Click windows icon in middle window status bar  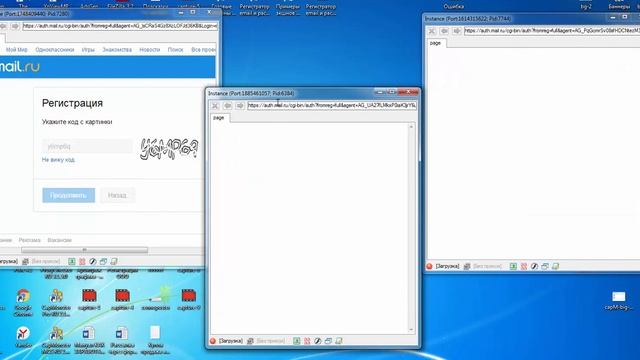point(328,341)
